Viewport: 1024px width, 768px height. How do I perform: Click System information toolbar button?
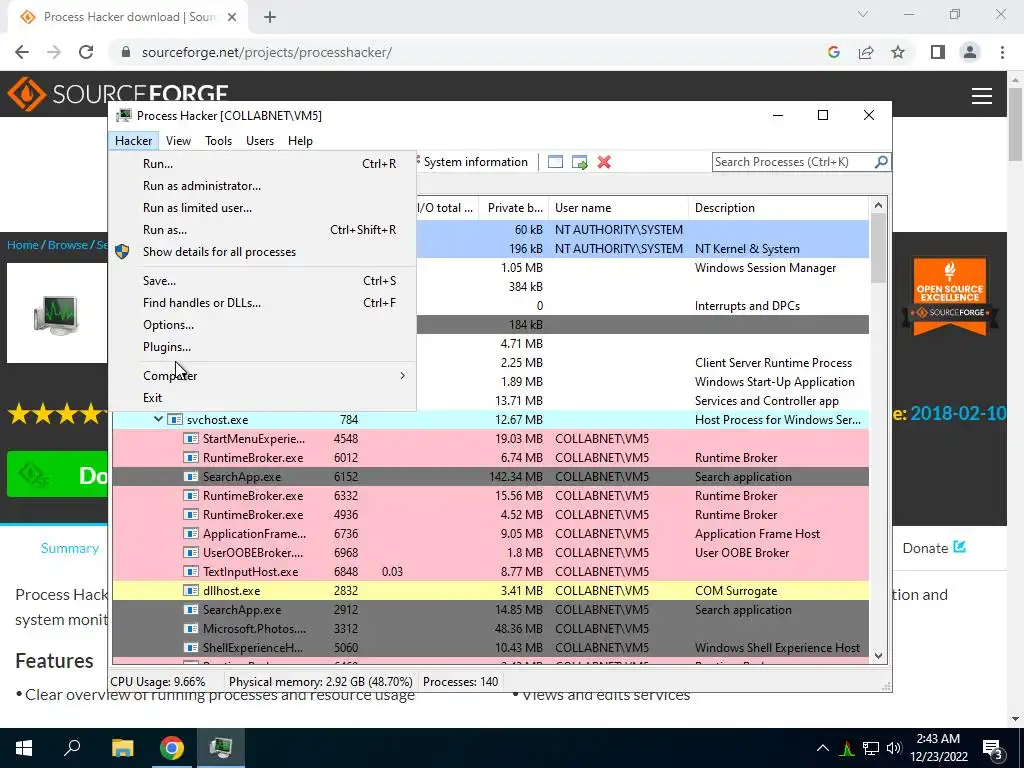473,162
